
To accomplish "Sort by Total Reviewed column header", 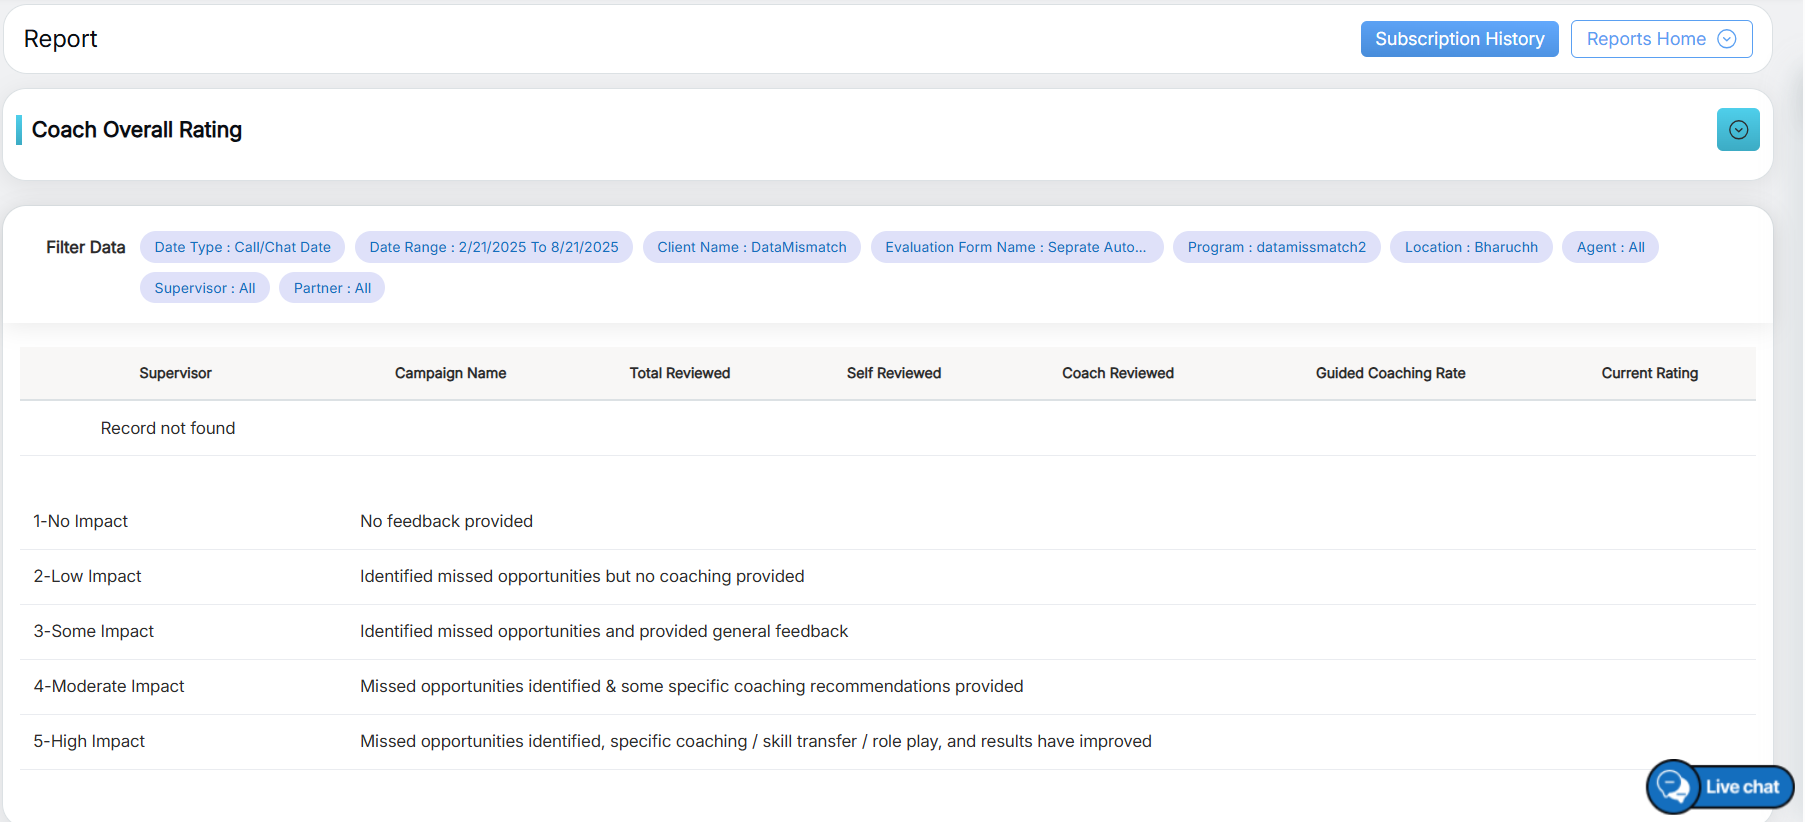I will tap(679, 373).
